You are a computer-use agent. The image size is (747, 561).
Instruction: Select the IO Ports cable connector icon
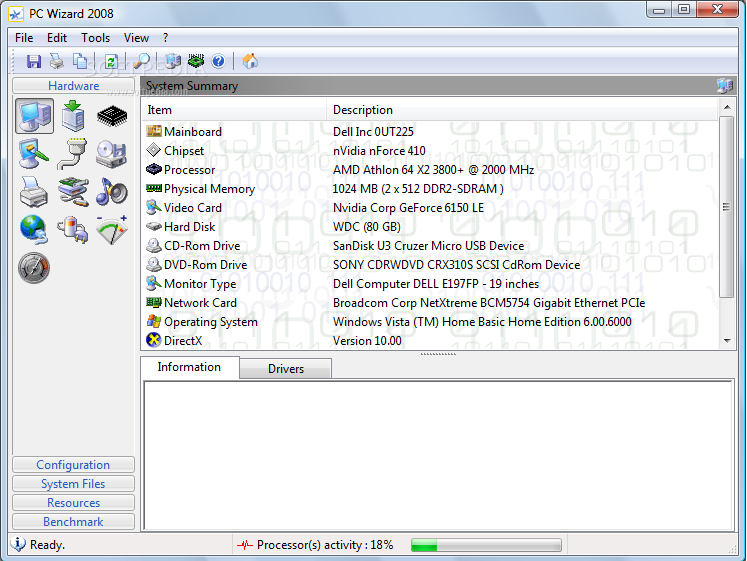pyautogui.click(x=73, y=154)
